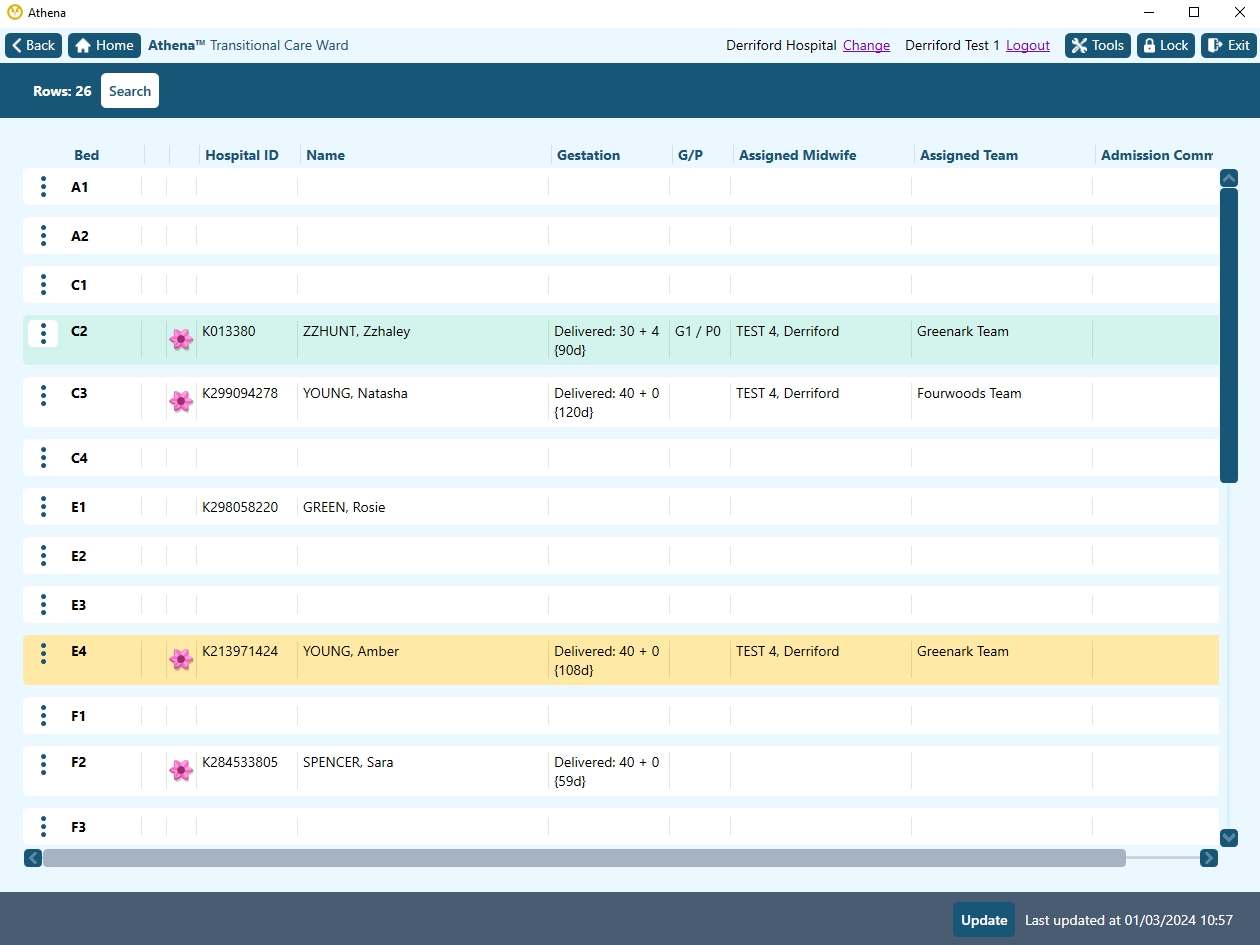Open row menu for bed E2
The width and height of the screenshot is (1260, 945).
[43, 555]
